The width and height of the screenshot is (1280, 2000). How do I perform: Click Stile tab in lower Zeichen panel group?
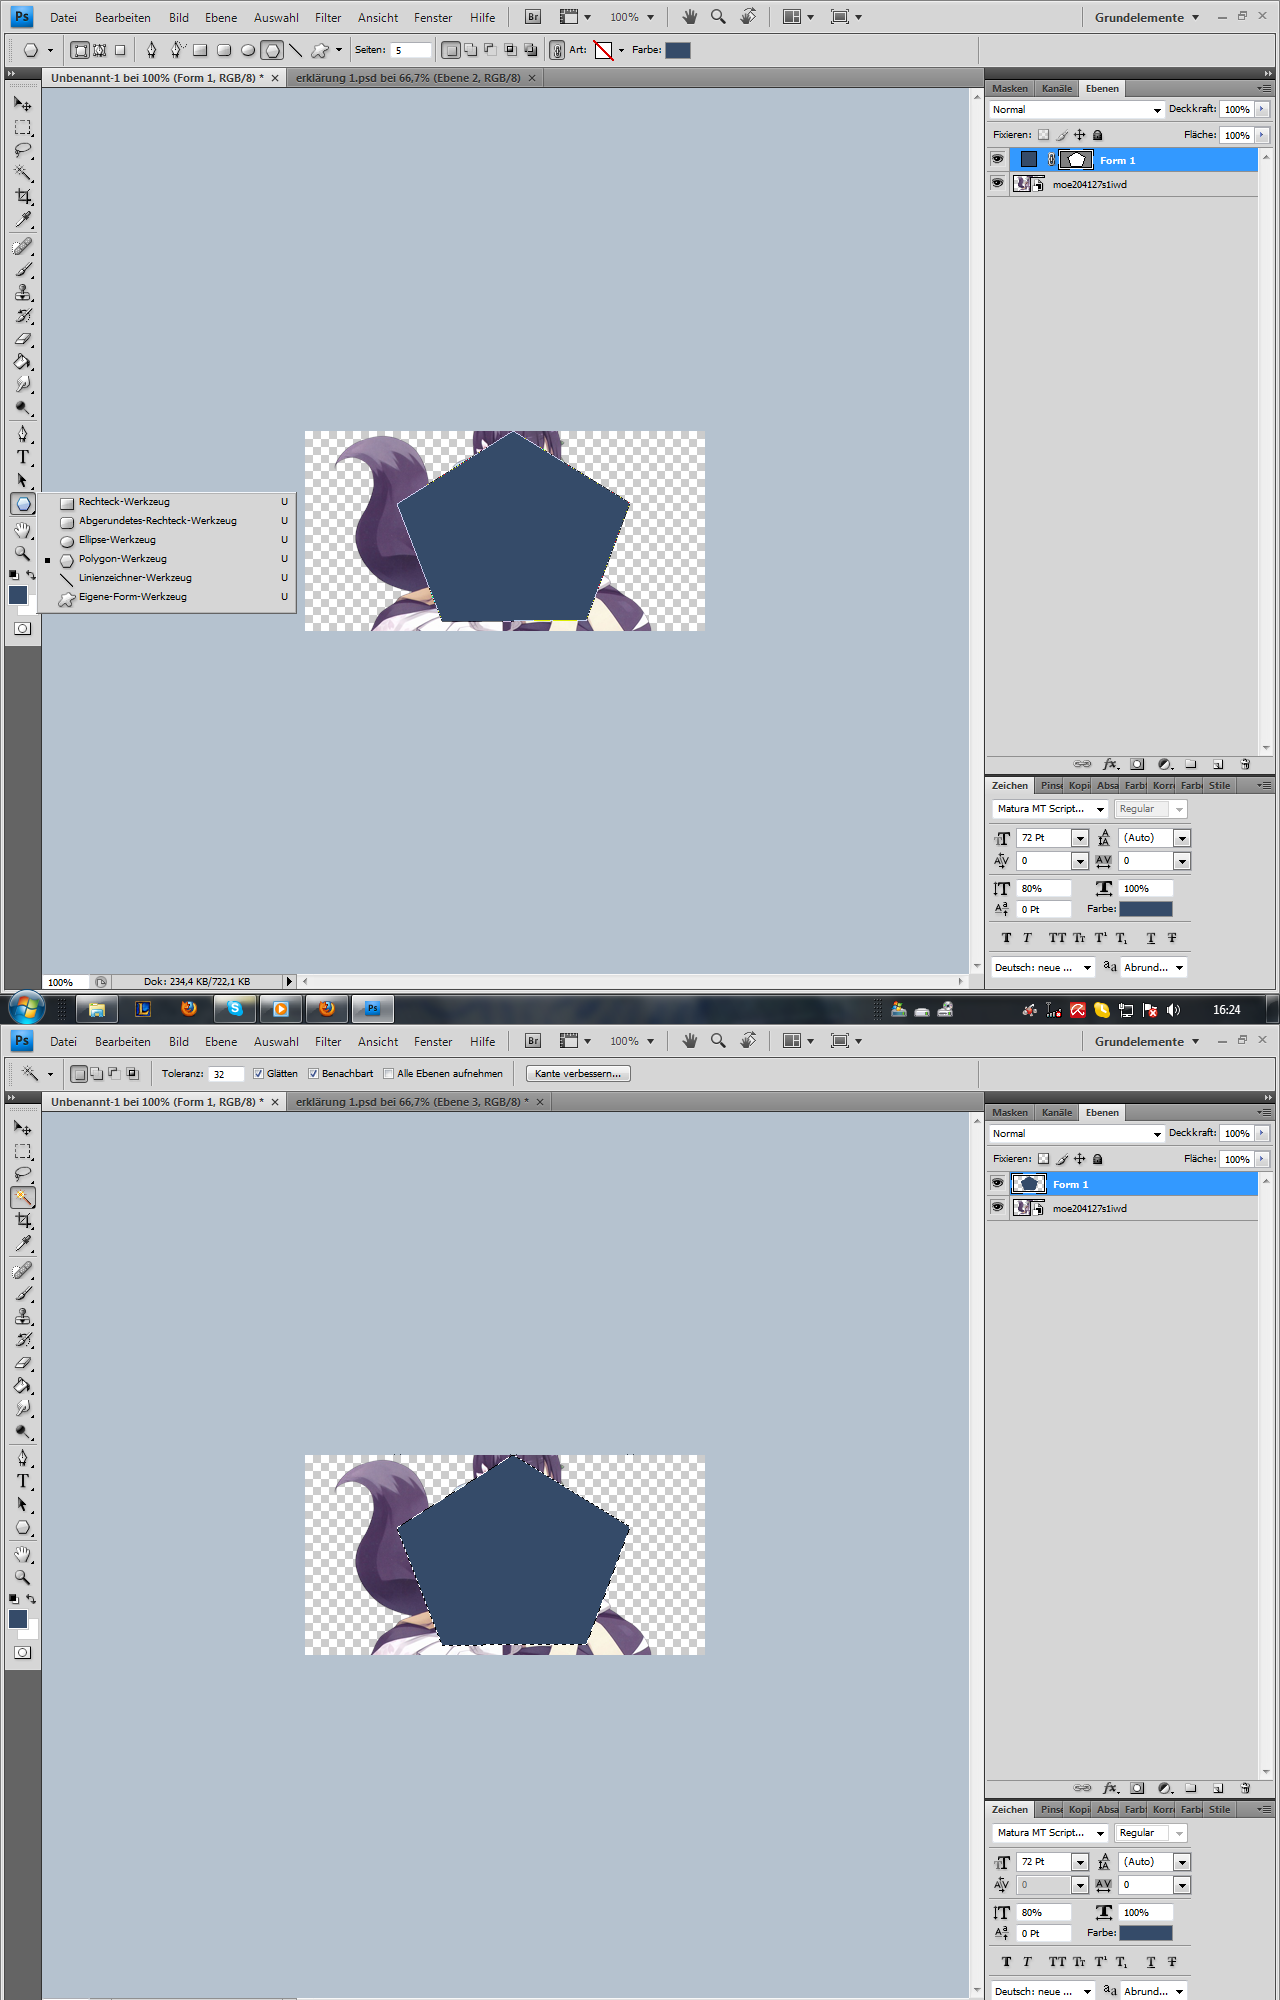tap(1219, 1809)
